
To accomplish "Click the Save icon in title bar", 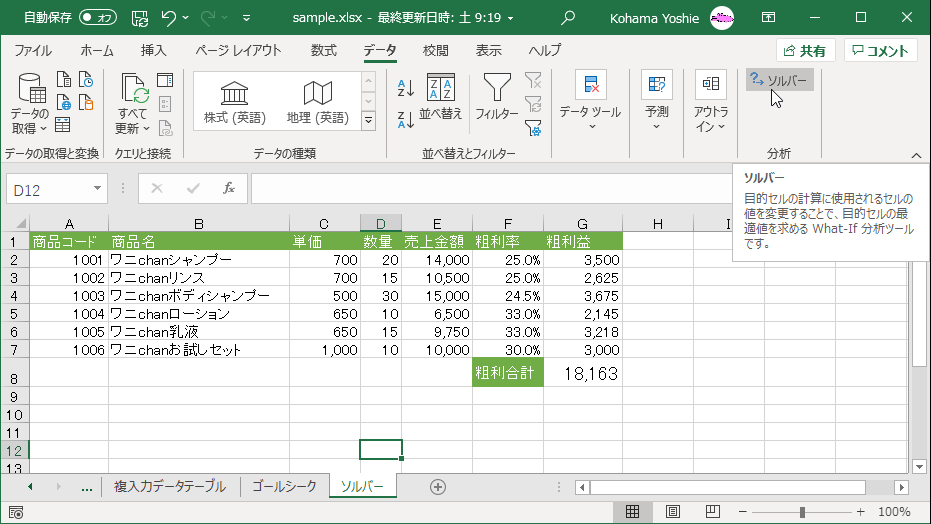I will pos(140,18).
